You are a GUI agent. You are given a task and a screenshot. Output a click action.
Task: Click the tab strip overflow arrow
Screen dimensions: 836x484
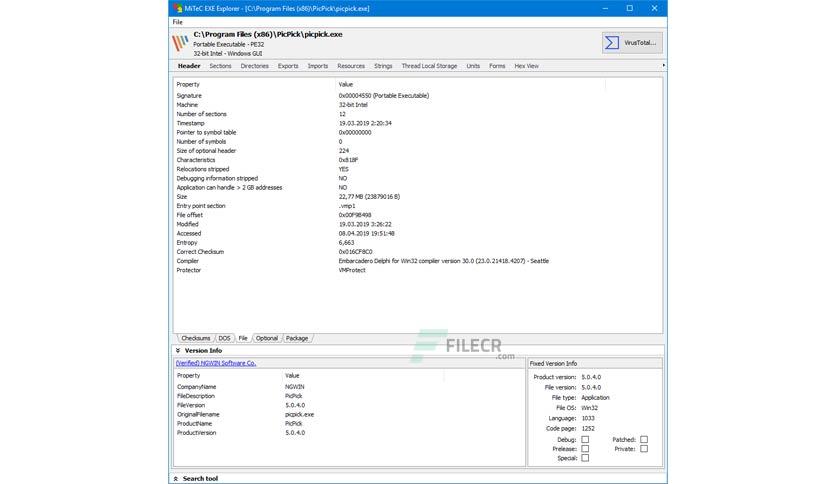[x=663, y=66]
